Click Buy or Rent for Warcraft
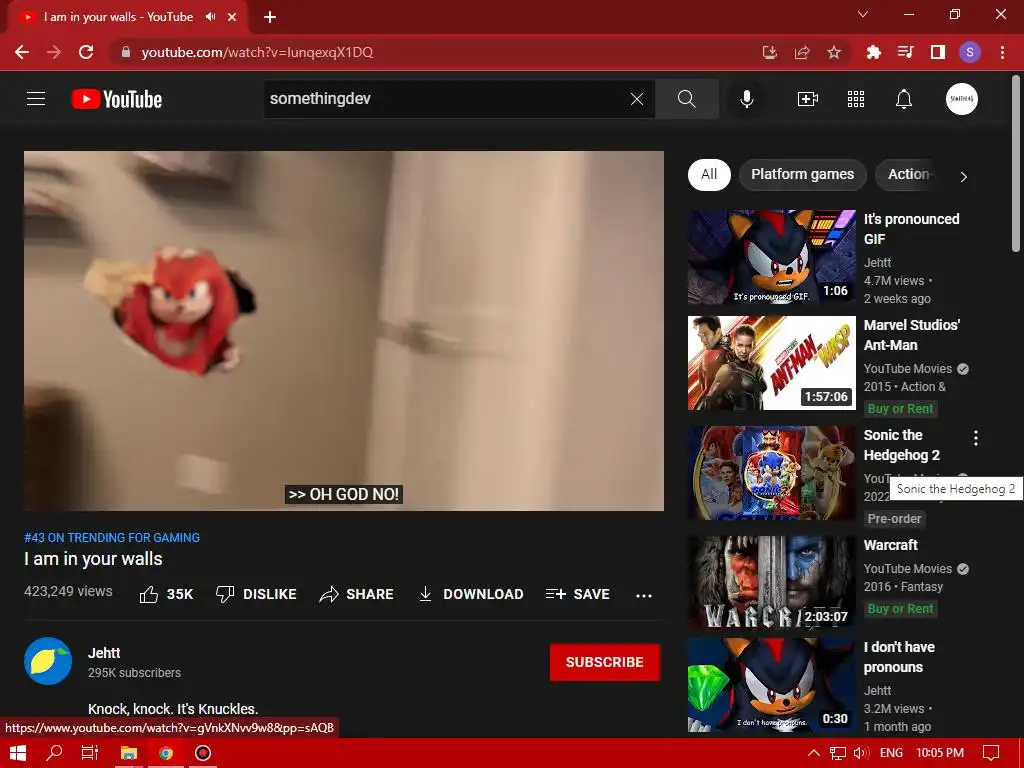The width and height of the screenshot is (1024, 768). point(901,609)
